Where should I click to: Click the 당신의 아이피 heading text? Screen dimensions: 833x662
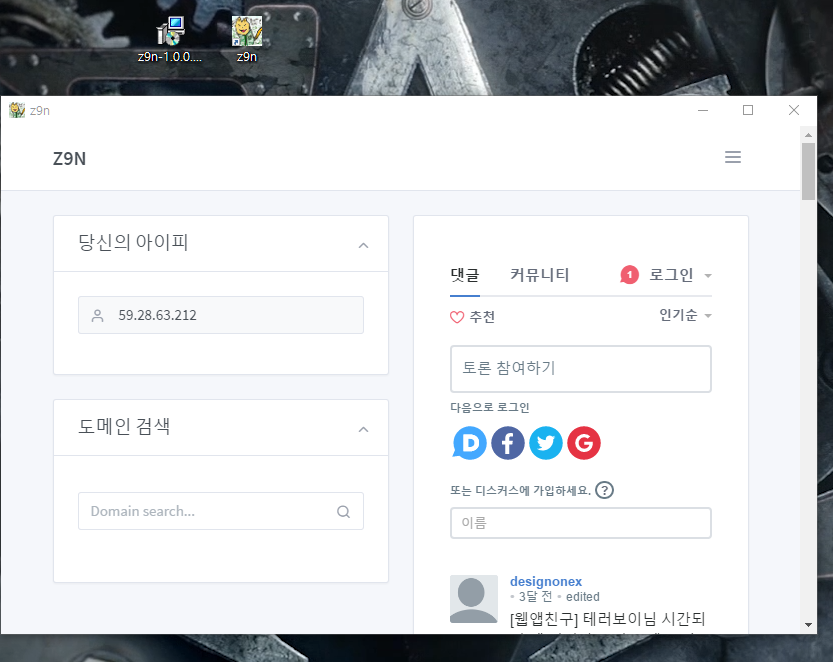(x=133, y=242)
